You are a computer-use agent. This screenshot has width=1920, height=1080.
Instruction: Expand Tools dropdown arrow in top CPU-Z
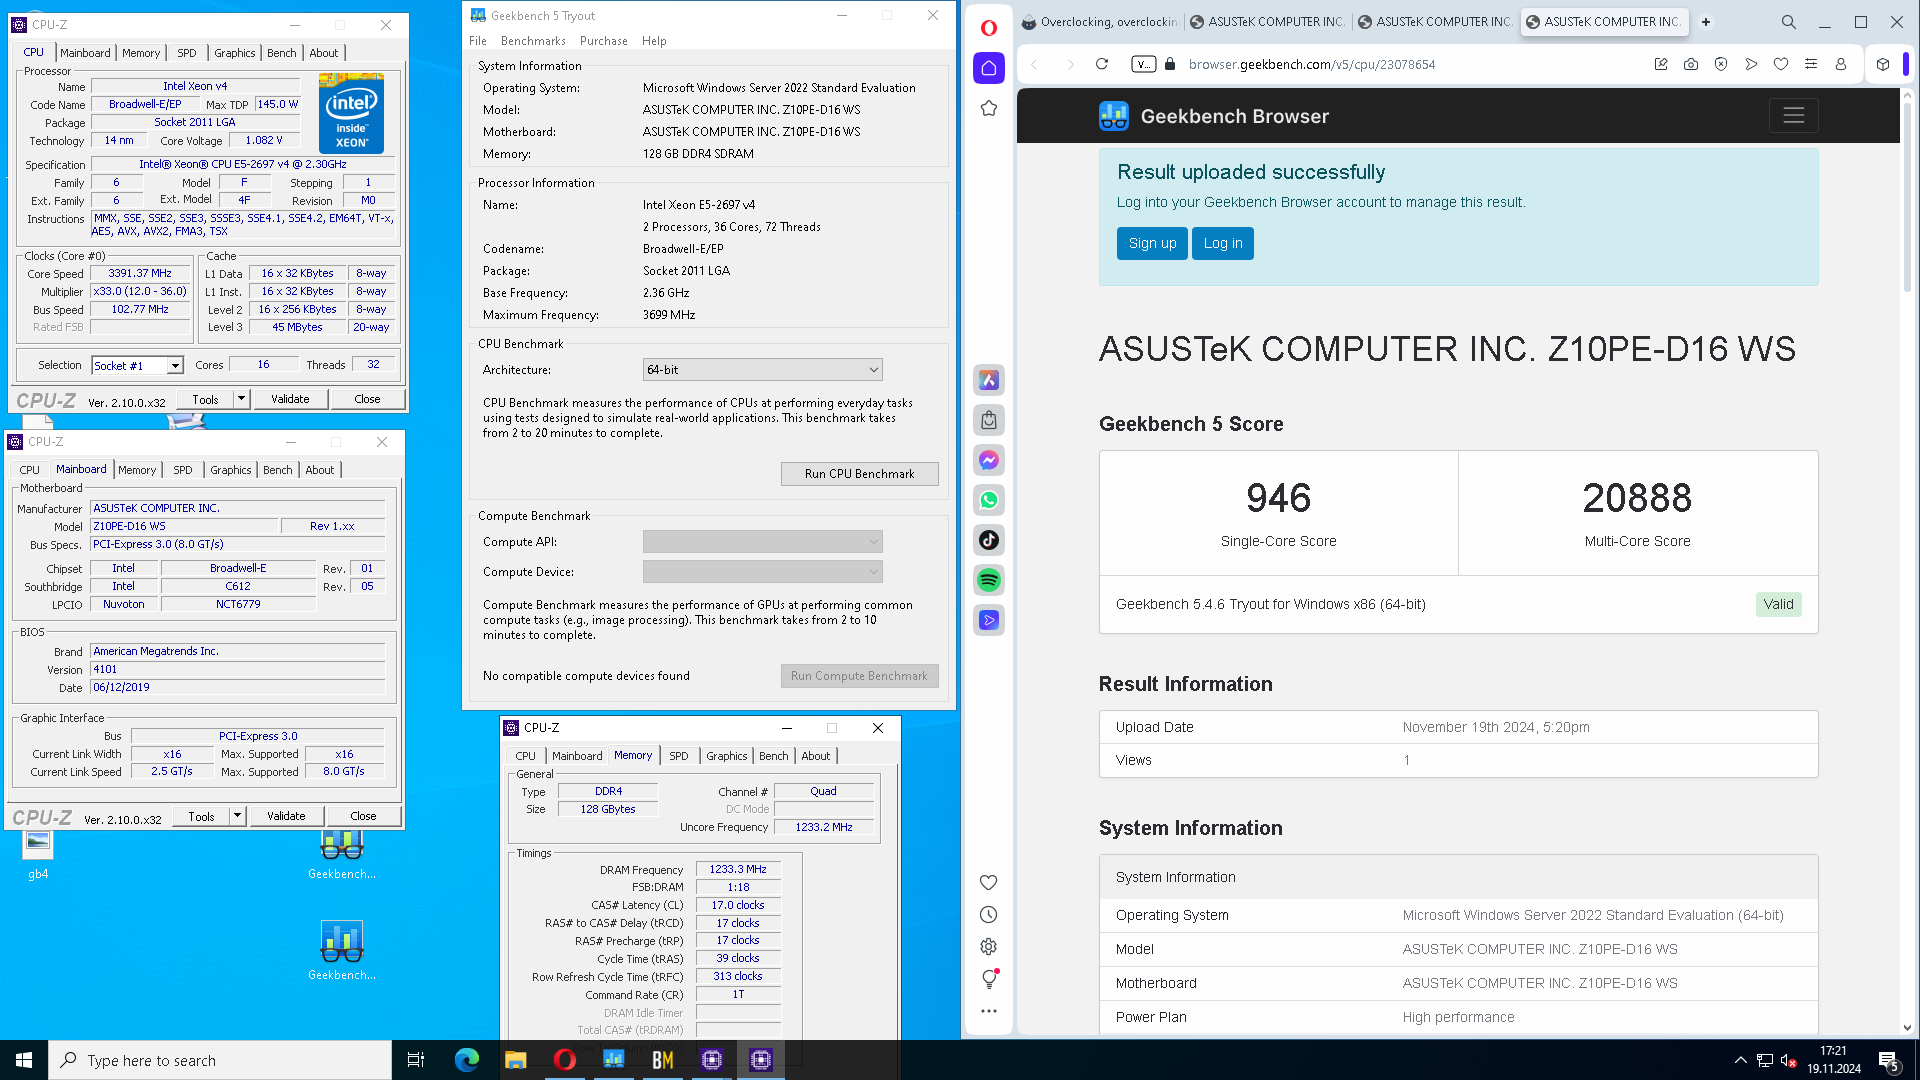(x=241, y=399)
